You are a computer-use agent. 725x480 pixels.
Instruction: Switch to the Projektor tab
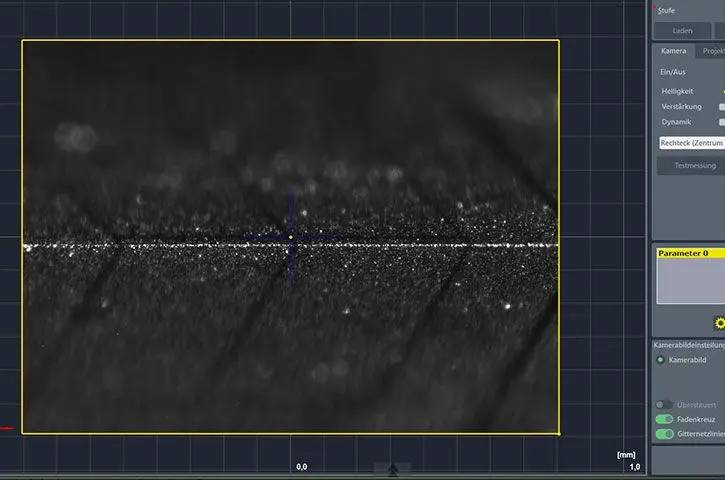[x=711, y=51]
